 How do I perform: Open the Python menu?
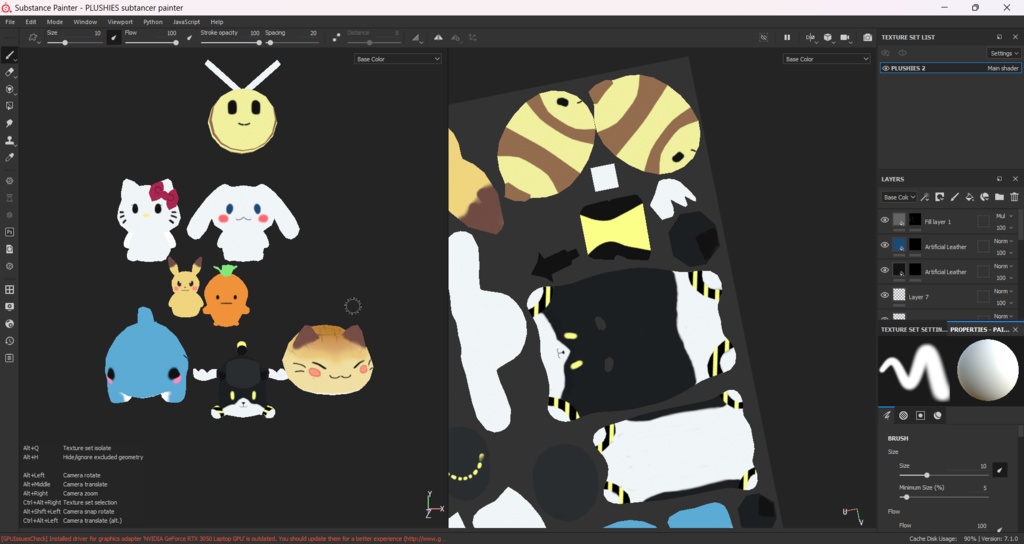pyautogui.click(x=153, y=22)
